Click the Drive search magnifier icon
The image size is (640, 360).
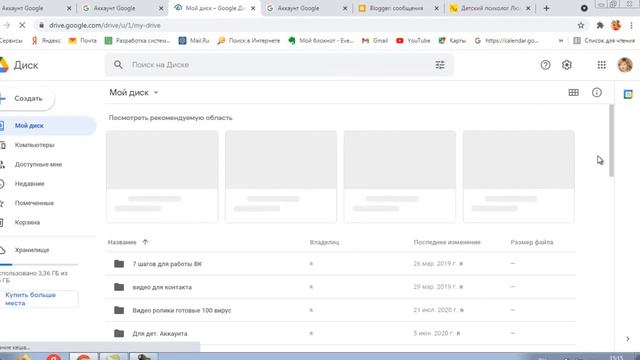(x=118, y=65)
